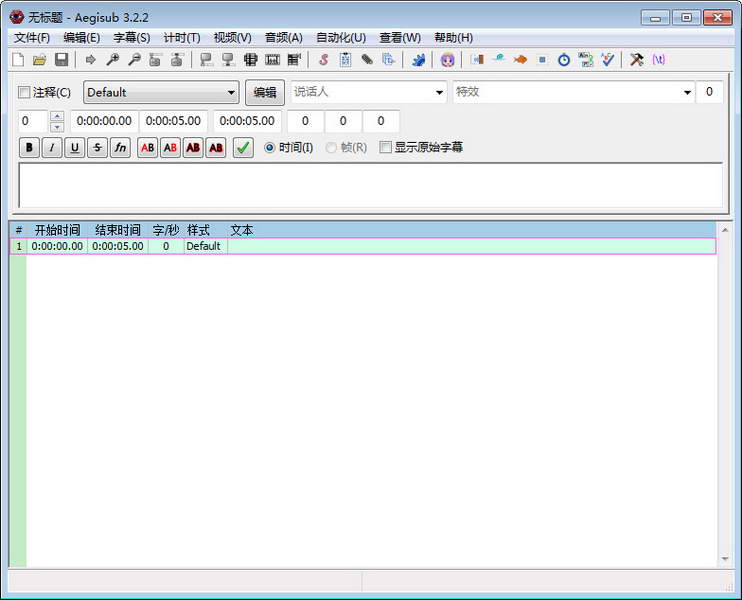Click the New subtitles file icon
Screen dimensions: 742x600
pyautogui.click(x=18, y=60)
